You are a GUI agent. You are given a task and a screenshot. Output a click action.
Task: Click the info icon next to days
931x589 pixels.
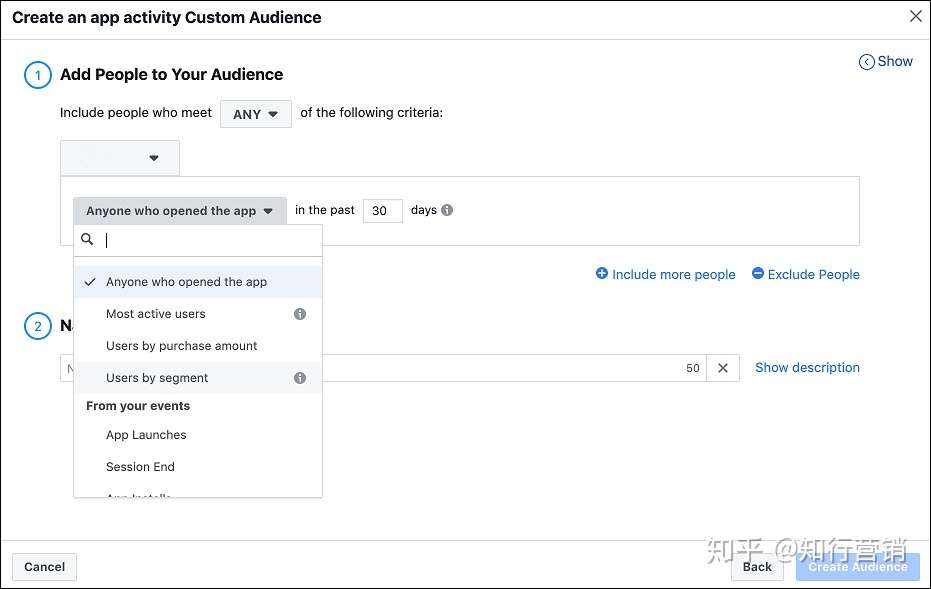[446, 210]
